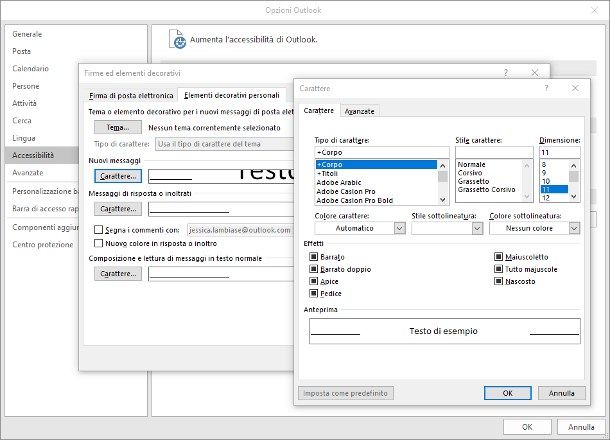Close the Firme ed elementi decorativi dialog
This screenshot has height=440, width=610.
[535, 73]
